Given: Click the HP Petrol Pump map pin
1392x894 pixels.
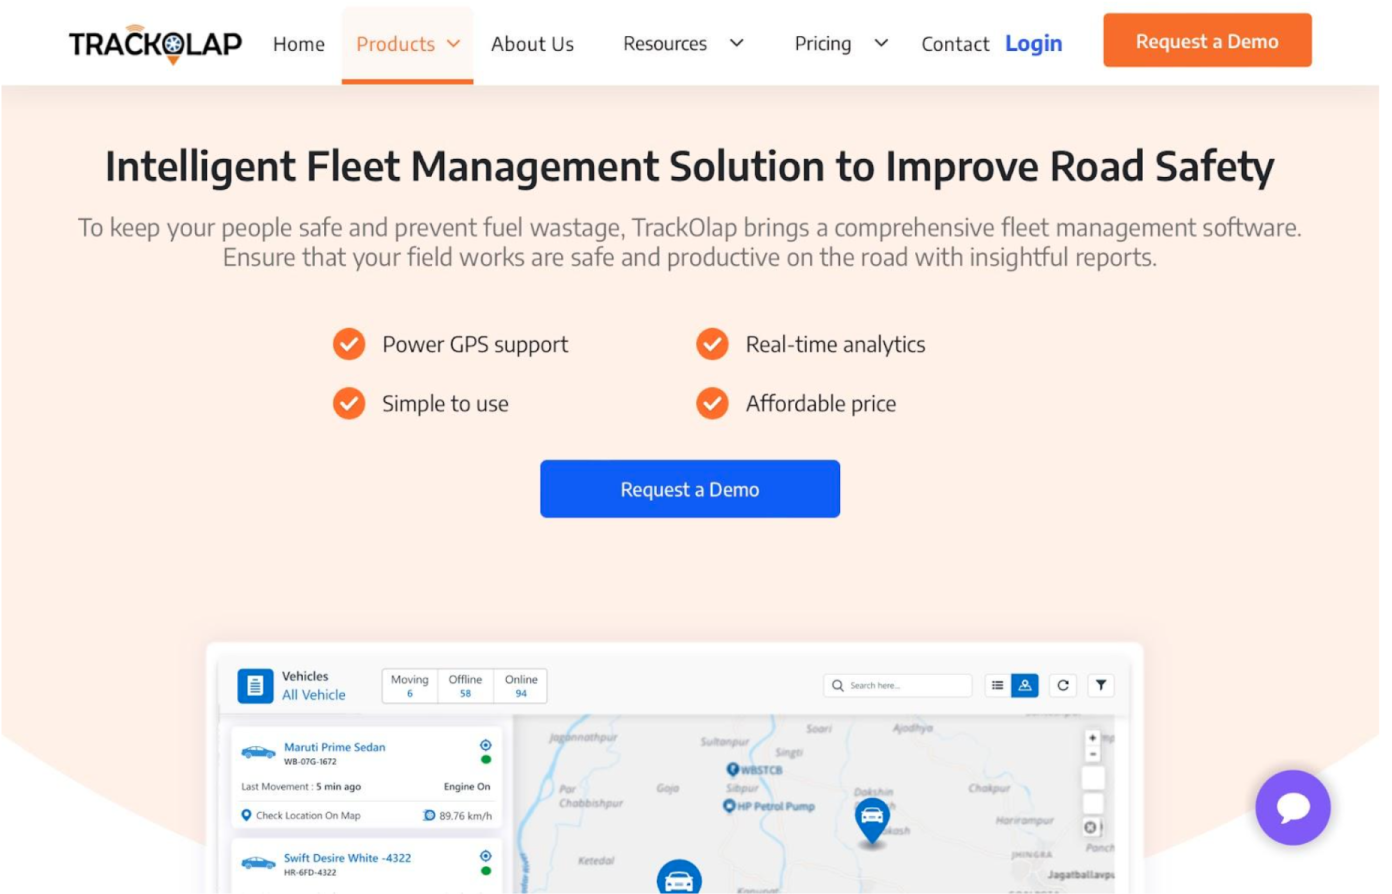Looking at the screenshot, I should 729,806.
